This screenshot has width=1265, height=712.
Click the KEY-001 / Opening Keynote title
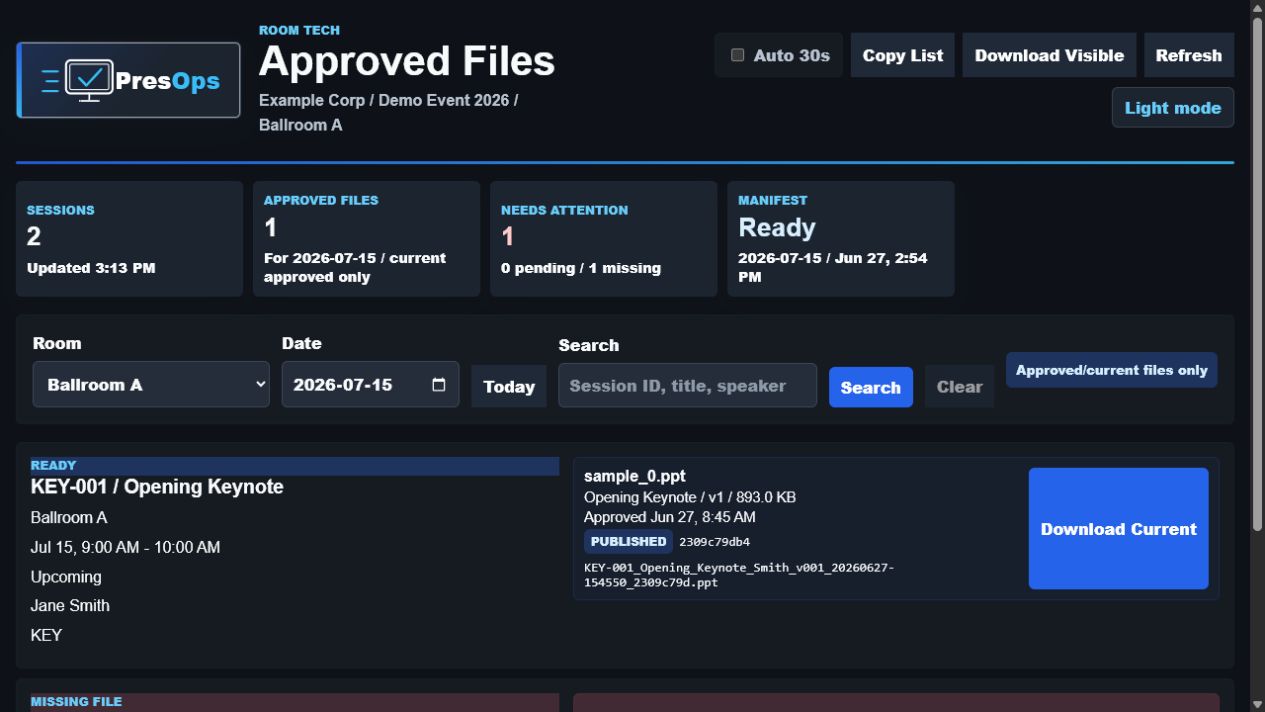[157, 487]
